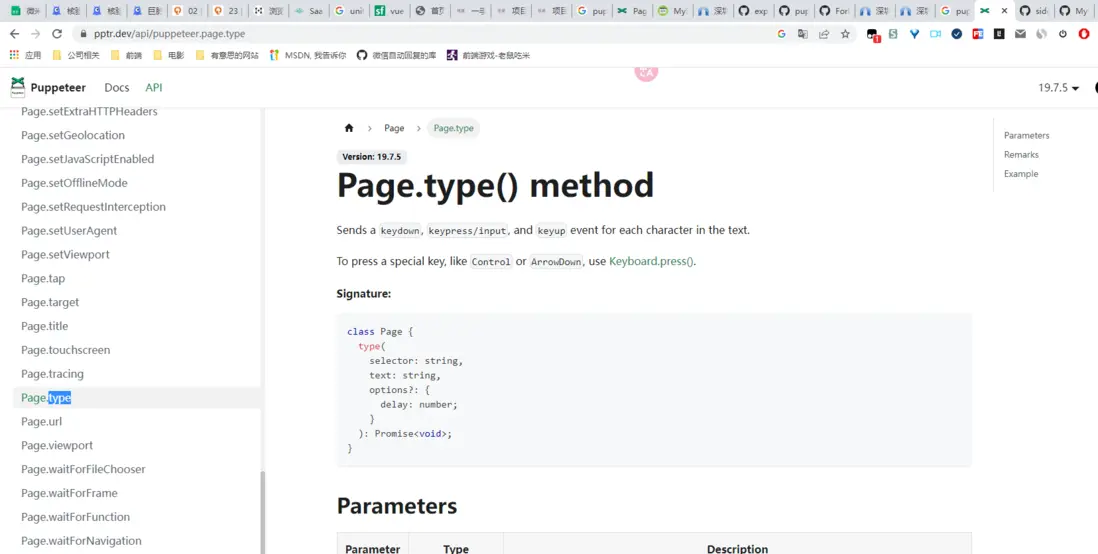The width and height of the screenshot is (1098, 554).
Task: Open Page.waitForNavigation in the sidebar
Action: 81,541
